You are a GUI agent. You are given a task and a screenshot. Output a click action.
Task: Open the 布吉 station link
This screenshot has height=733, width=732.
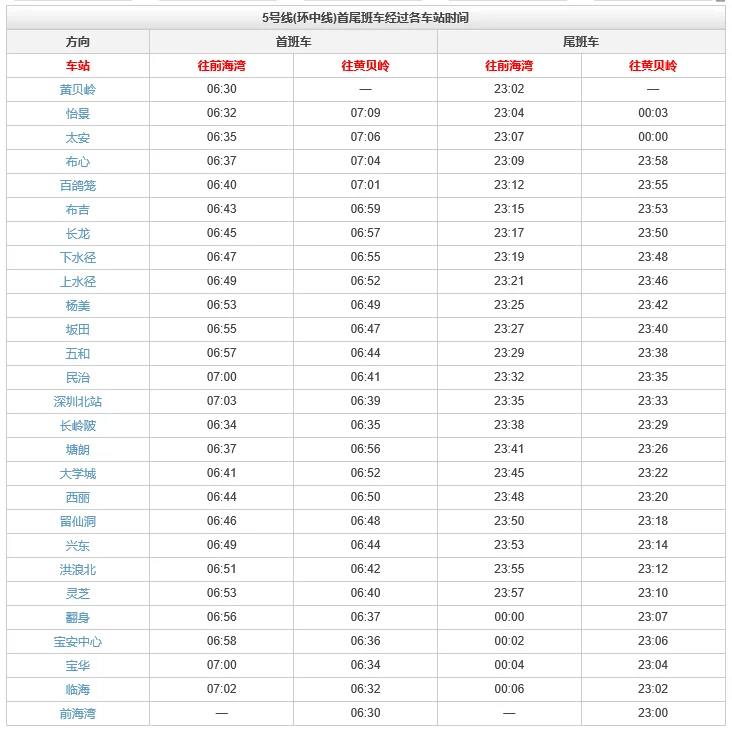[x=78, y=210]
